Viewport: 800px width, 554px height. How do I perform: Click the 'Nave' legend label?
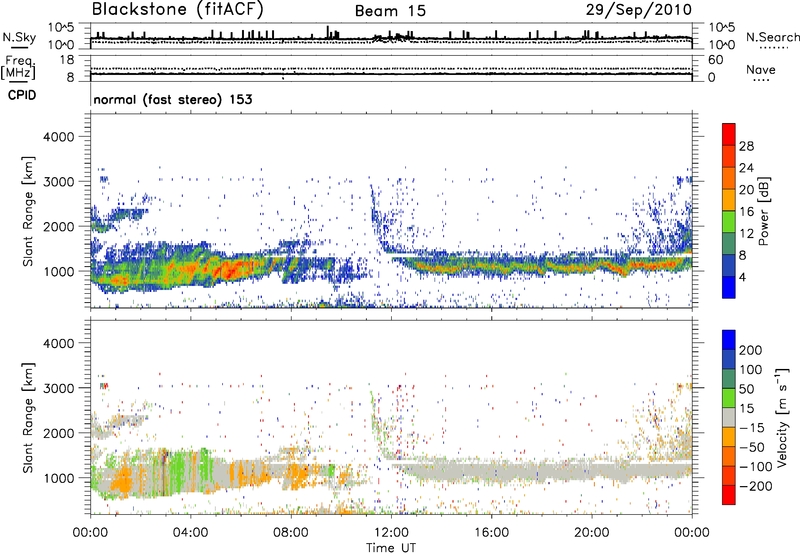point(761,70)
